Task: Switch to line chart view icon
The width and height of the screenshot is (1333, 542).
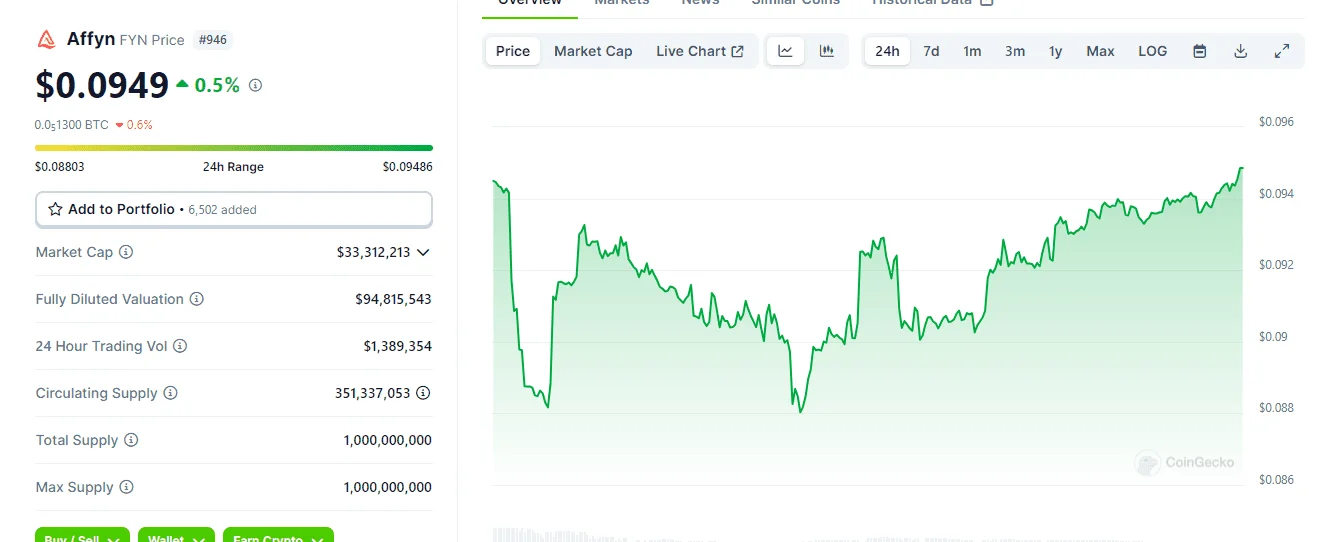Action: point(786,51)
